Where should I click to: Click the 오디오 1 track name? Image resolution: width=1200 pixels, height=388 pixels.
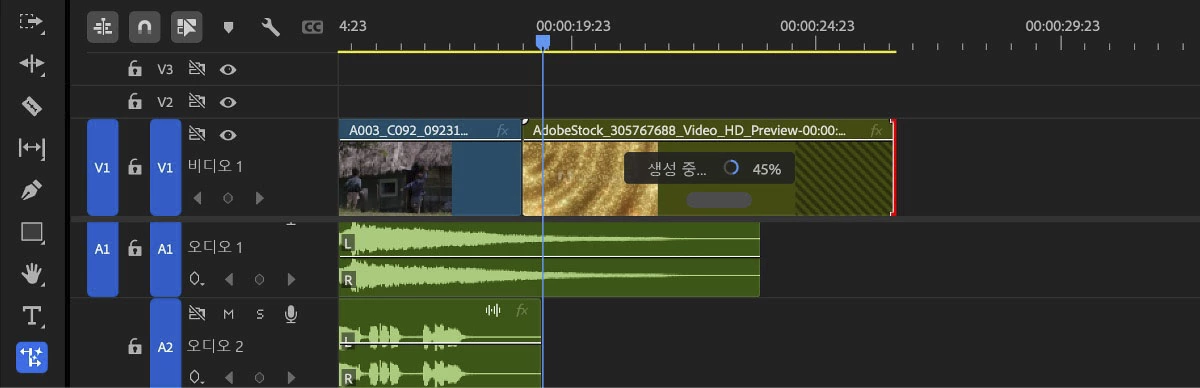point(215,247)
